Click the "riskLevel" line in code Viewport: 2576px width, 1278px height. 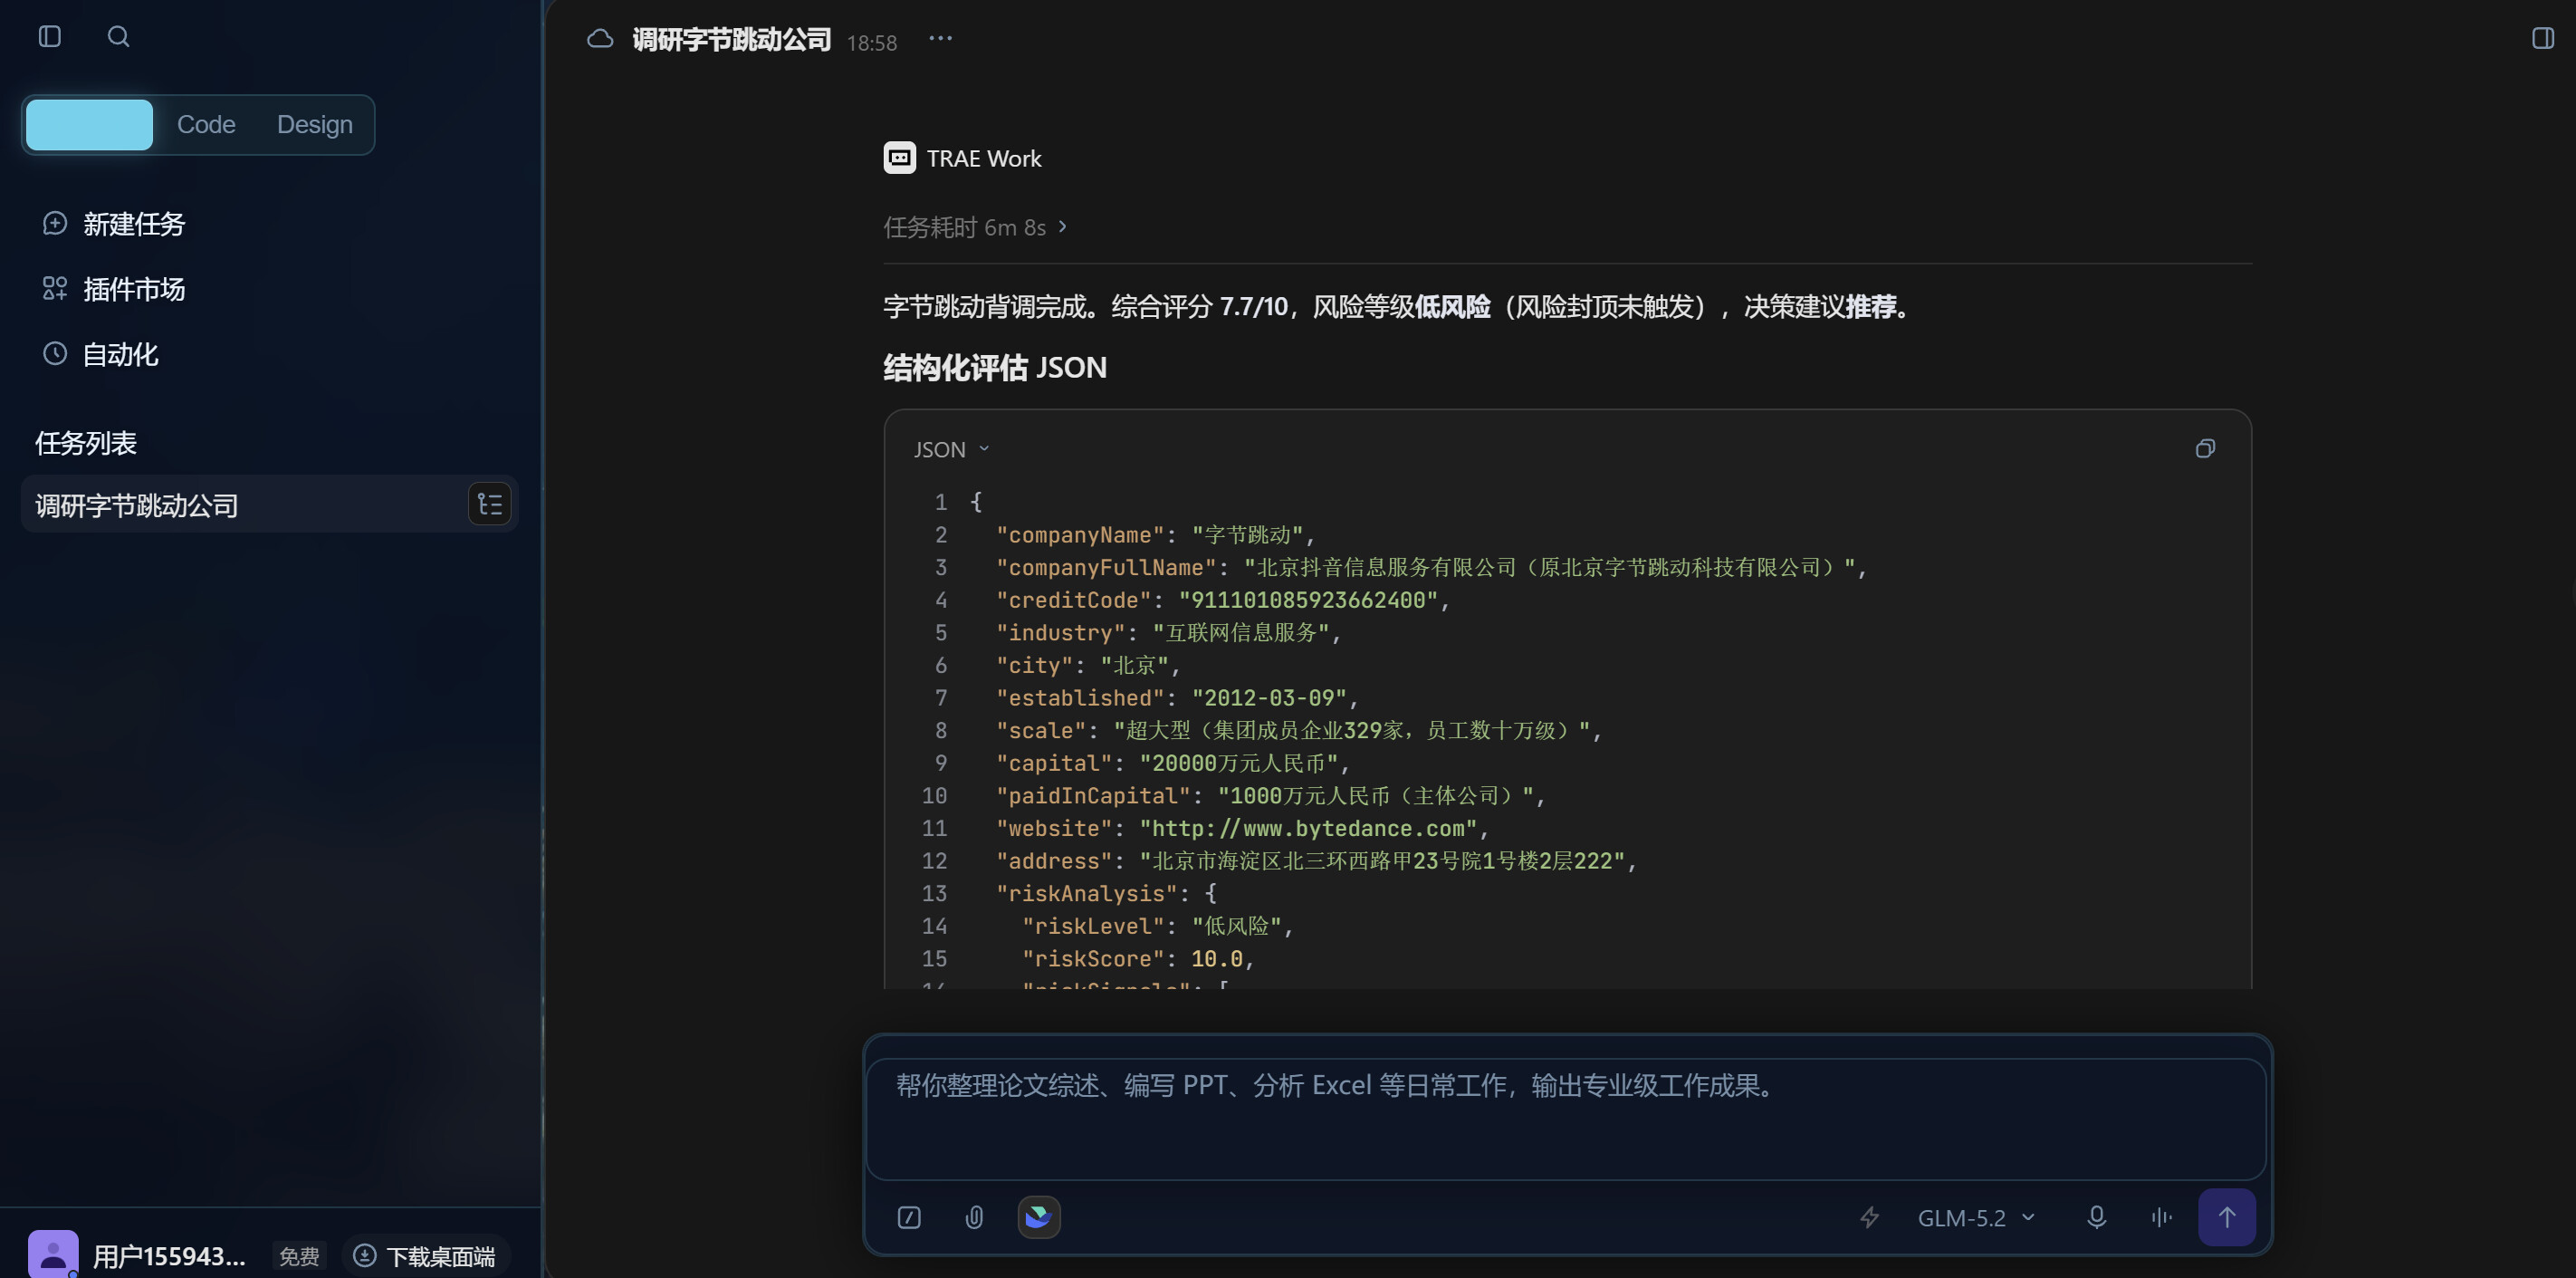tap(1157, 926)
